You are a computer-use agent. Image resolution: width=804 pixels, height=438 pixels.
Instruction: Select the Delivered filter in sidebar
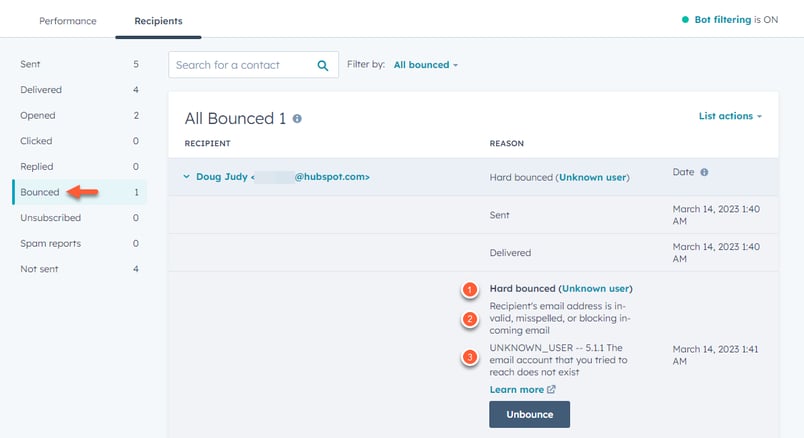[x=41, y=90]
